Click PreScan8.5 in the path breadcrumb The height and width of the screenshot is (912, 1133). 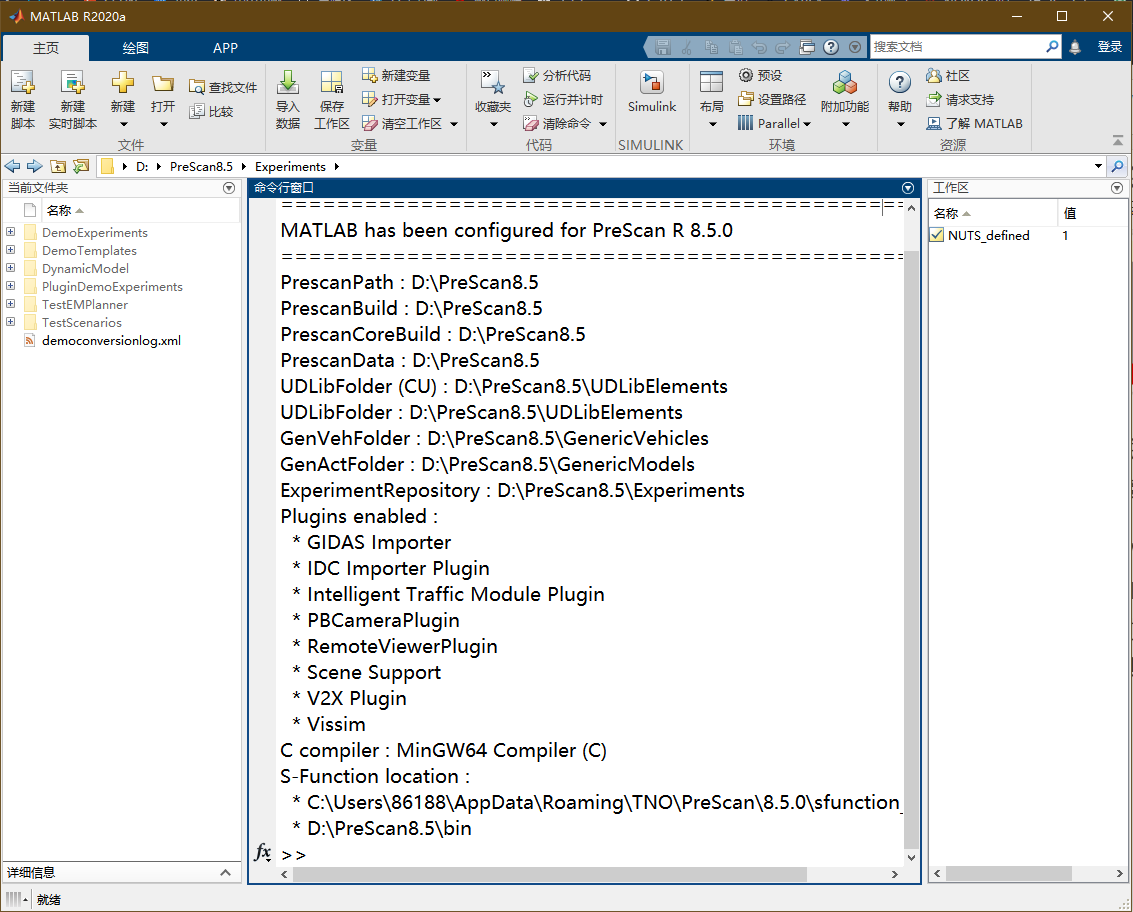pos(202,167)
